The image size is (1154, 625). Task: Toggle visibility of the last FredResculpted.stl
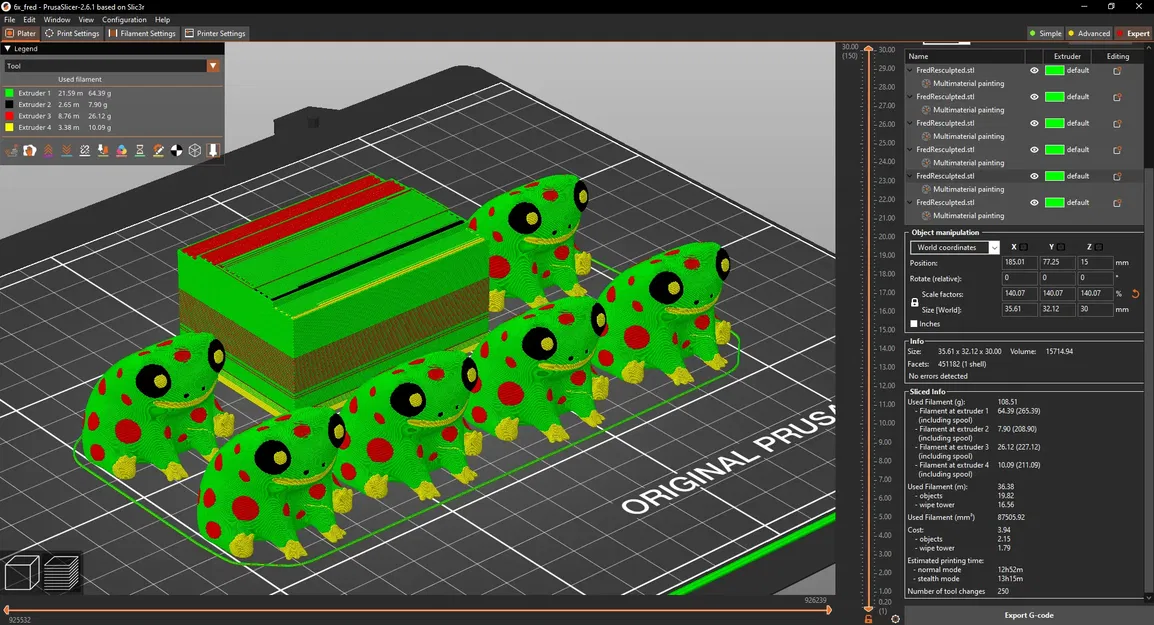(1034, 202)
